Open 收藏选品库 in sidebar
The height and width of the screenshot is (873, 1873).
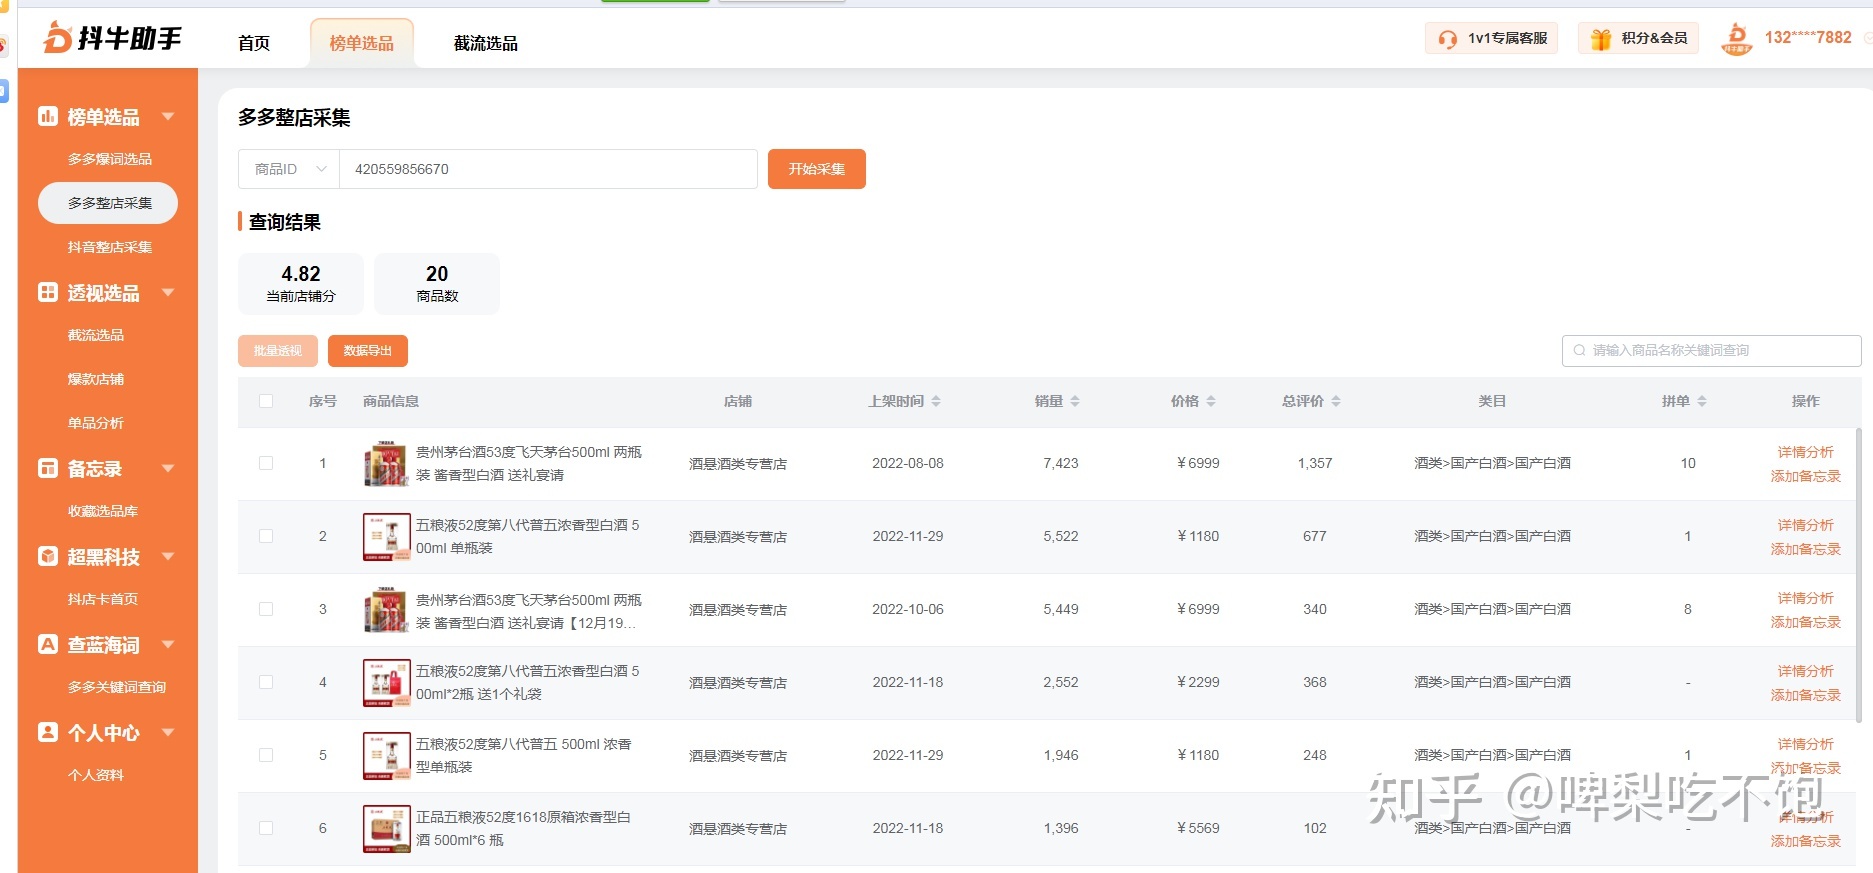click(x=103, y=511)
